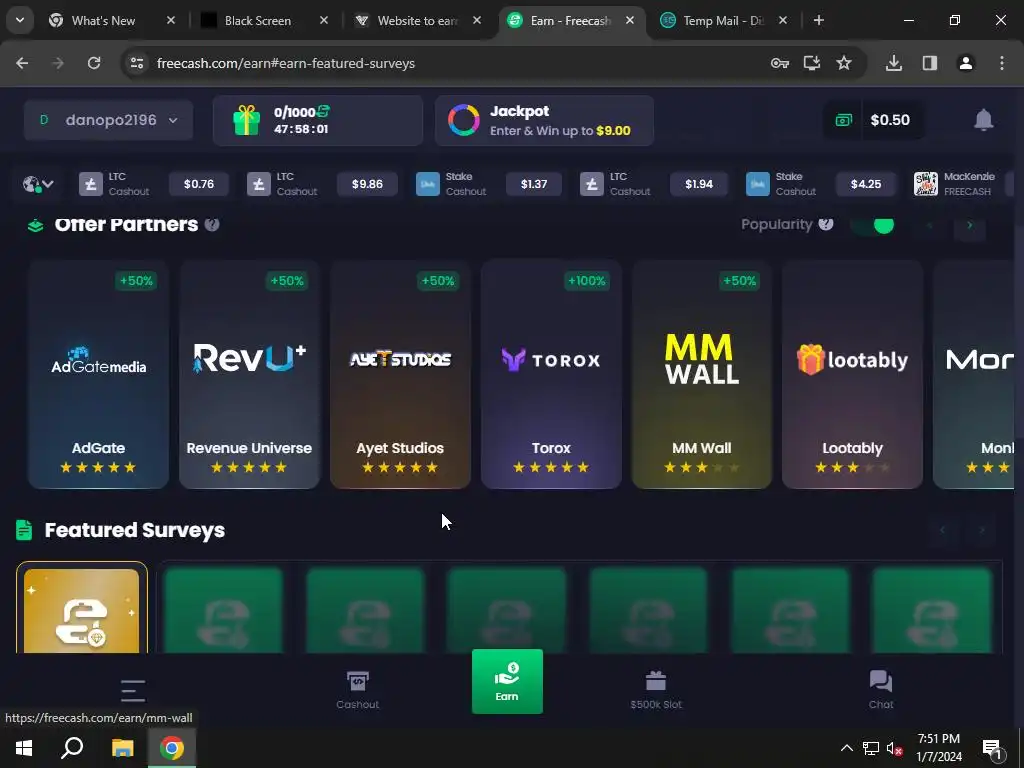
Task: Open the gold featured survey card
Action: pyautogui.click(x=82, y=608)
